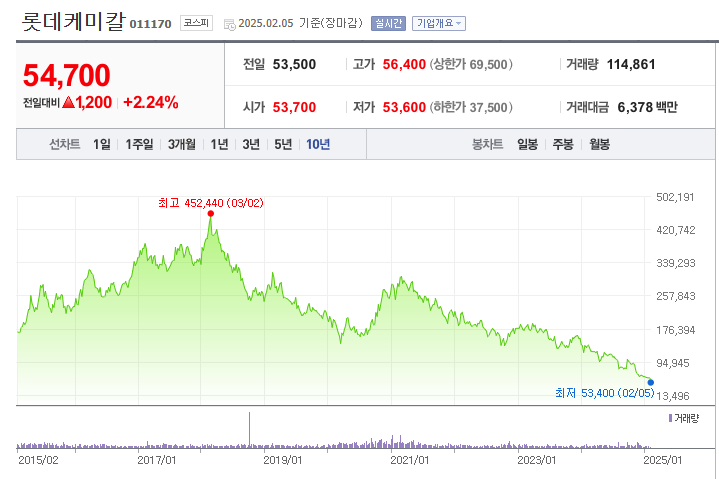Show the 주봉 candle chart
The image size is (719, 479).
pos(563,144)
